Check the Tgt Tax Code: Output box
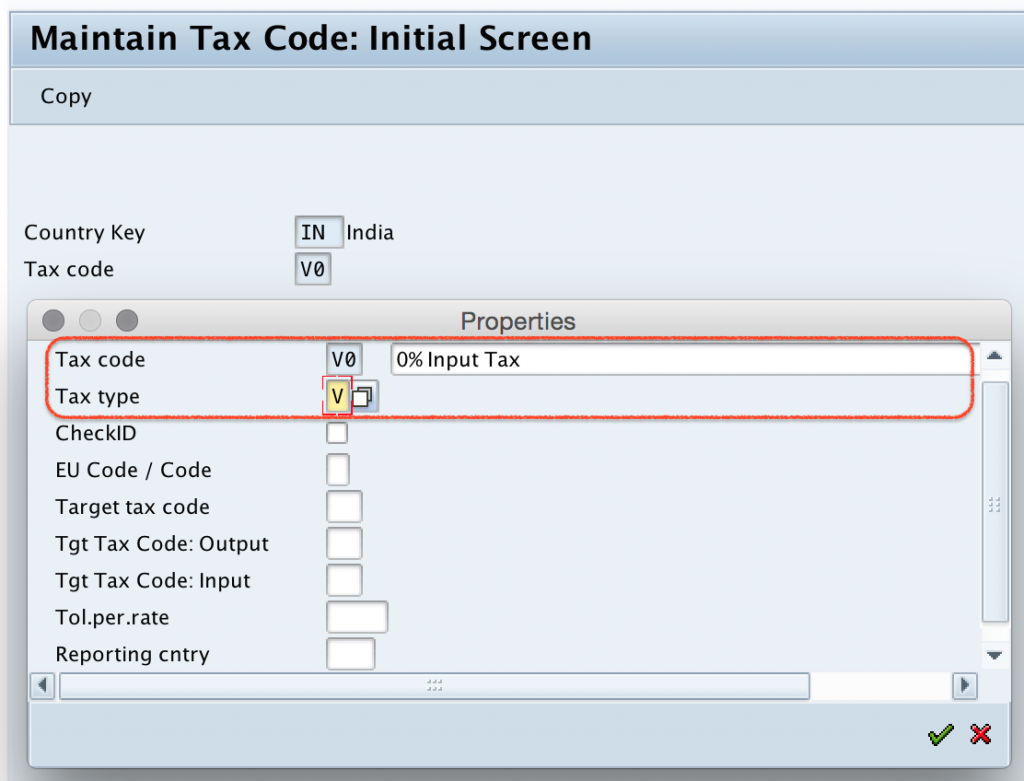Viewport: 1024px width, 781px height. 344,543
